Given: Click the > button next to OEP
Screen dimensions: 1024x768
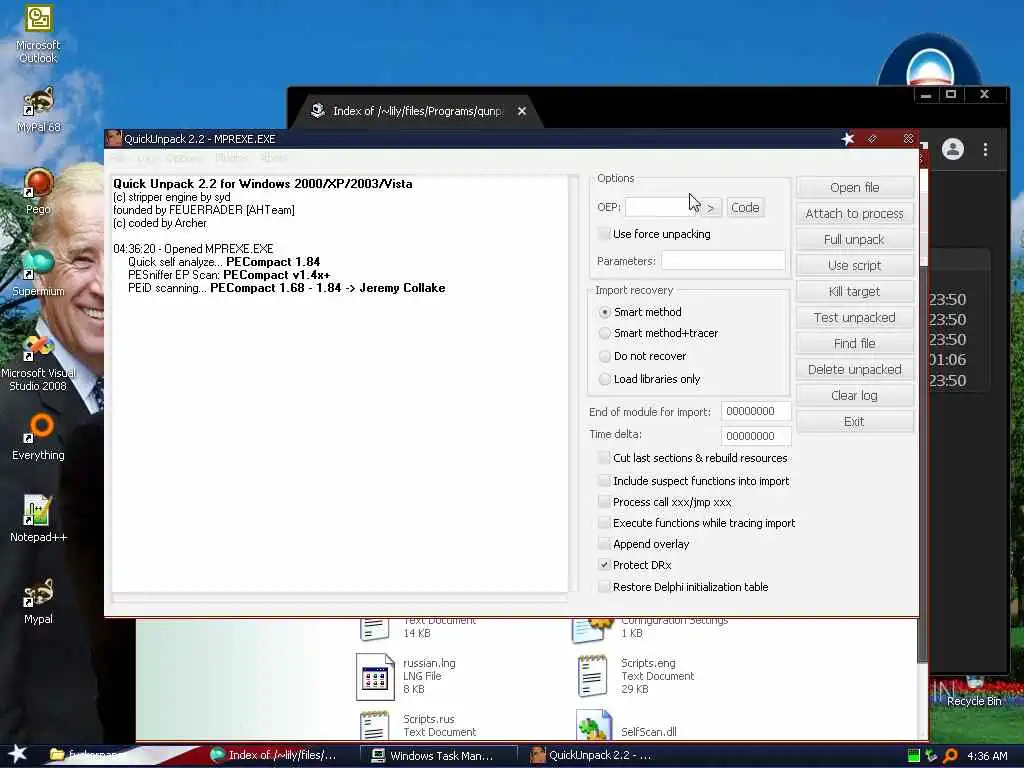Looking at the screenshot, I should click(711, 208).
